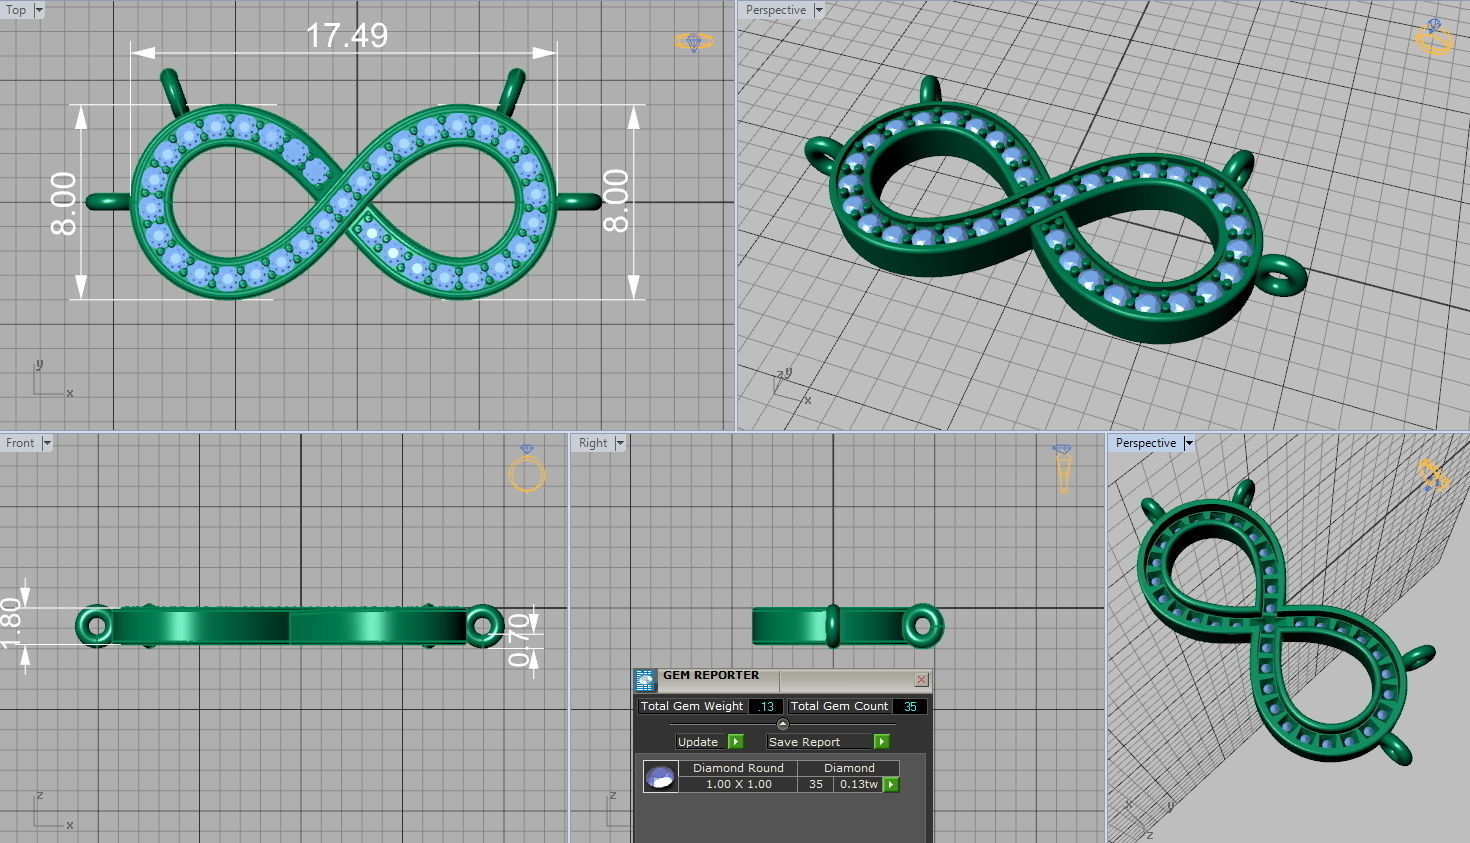1470x843 pixels.
Task: Close the Gem Reporter panel
Action: point(921,680)
